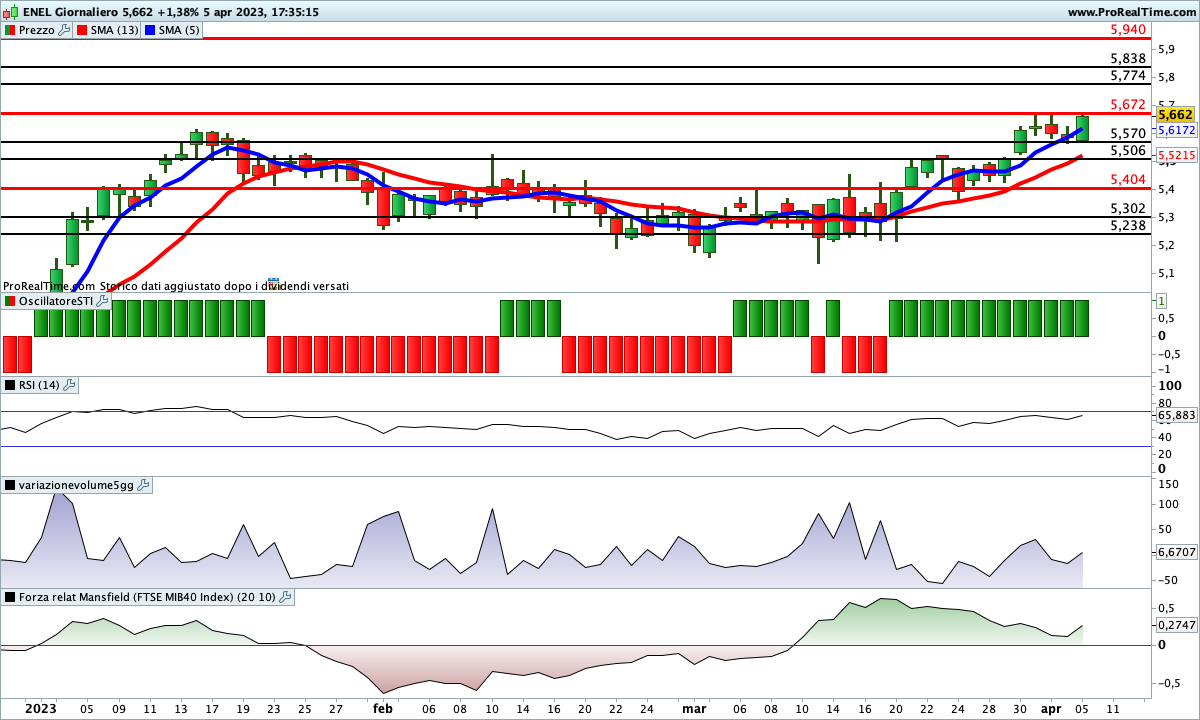Click the level label 5,570
The width and height of the screenshot is (1200, 720).
pos(1128,133)
